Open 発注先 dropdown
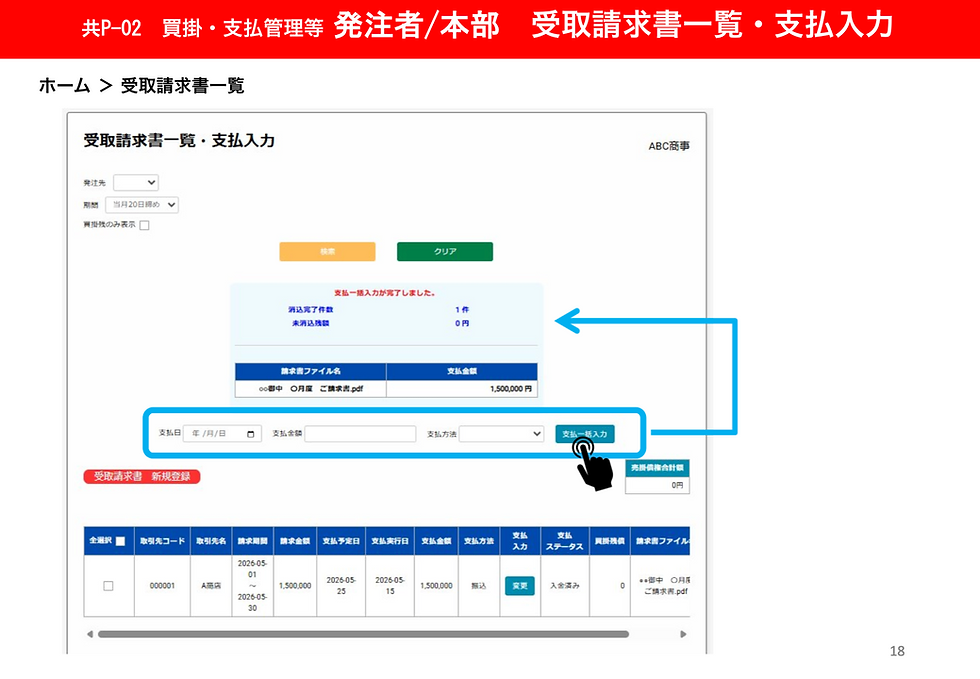The width and height of the screenshot is (980, 679). 136,183
